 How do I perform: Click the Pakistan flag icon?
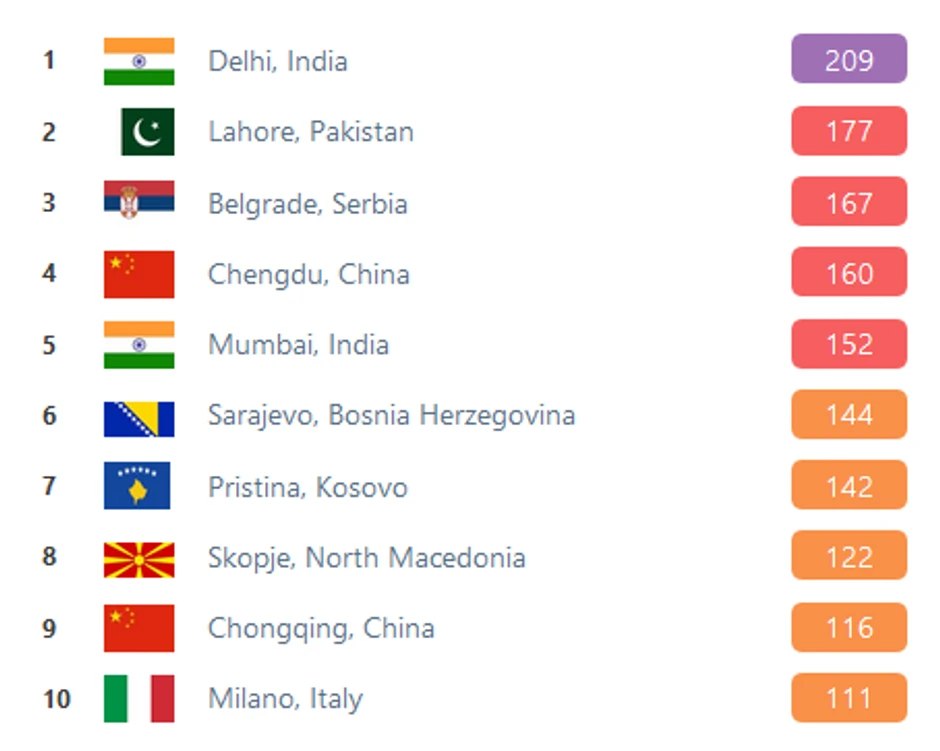(147, 132)
